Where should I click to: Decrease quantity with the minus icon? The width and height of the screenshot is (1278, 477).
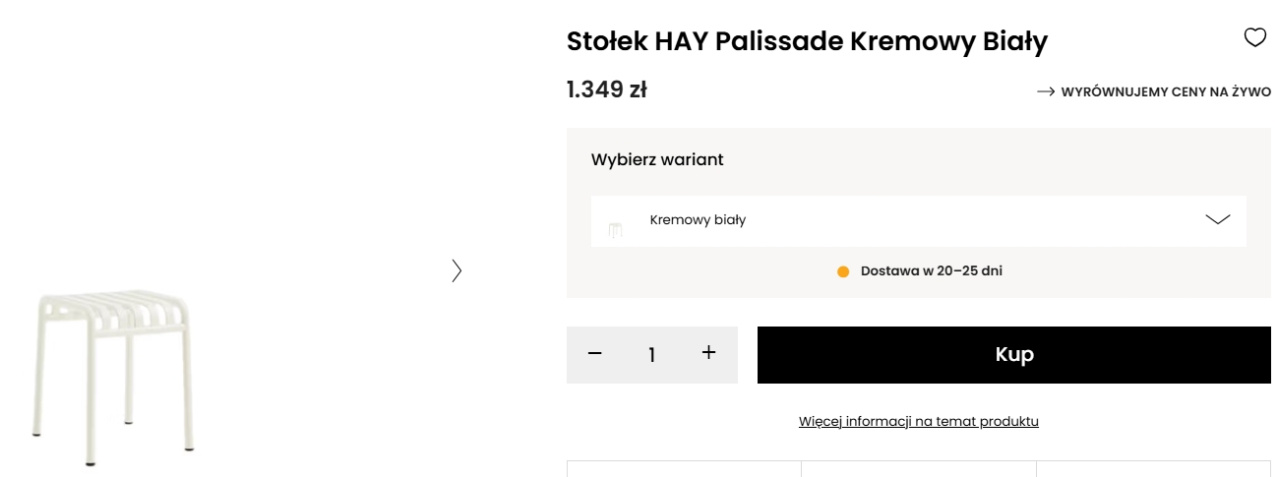click(595, 354)
